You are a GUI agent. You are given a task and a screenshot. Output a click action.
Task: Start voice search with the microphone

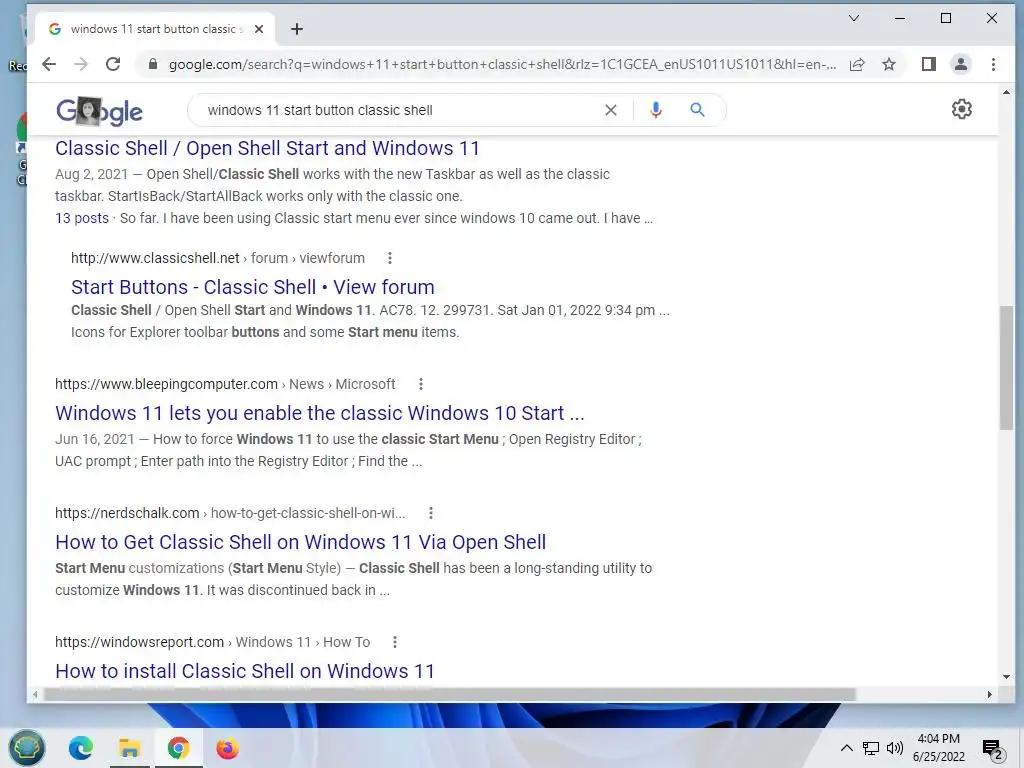656,110
